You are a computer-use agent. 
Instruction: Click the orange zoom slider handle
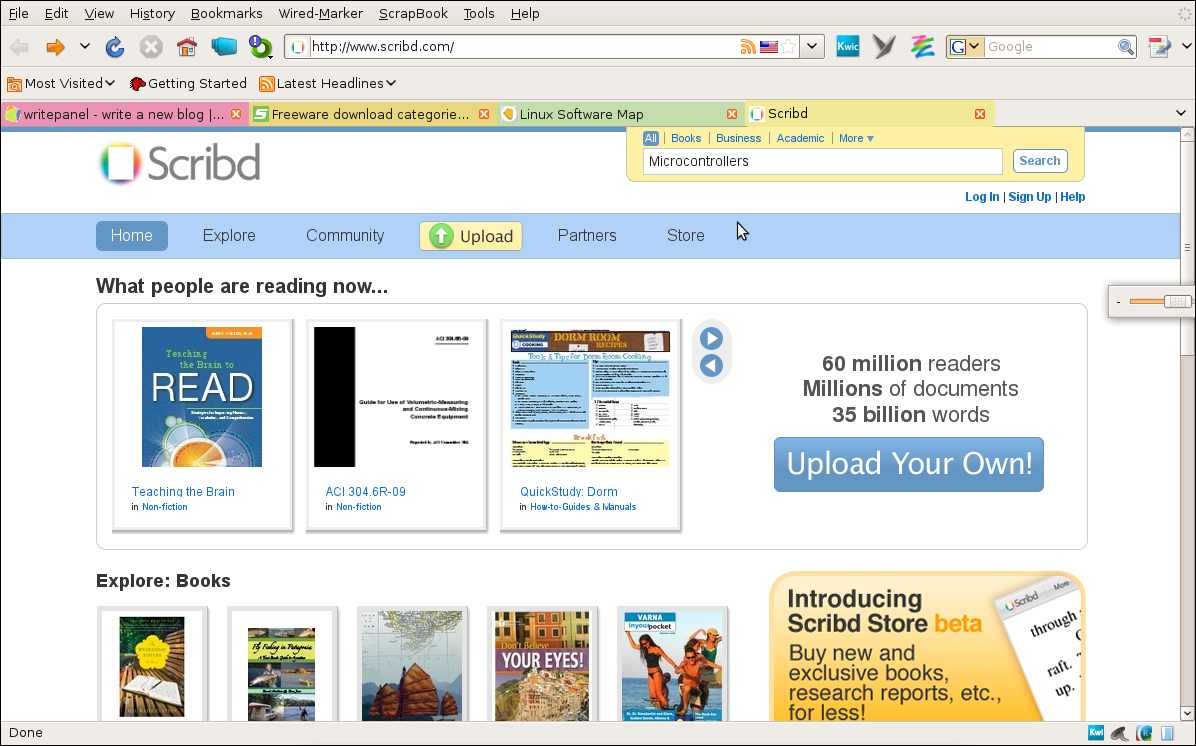(x=1177, y=301)
